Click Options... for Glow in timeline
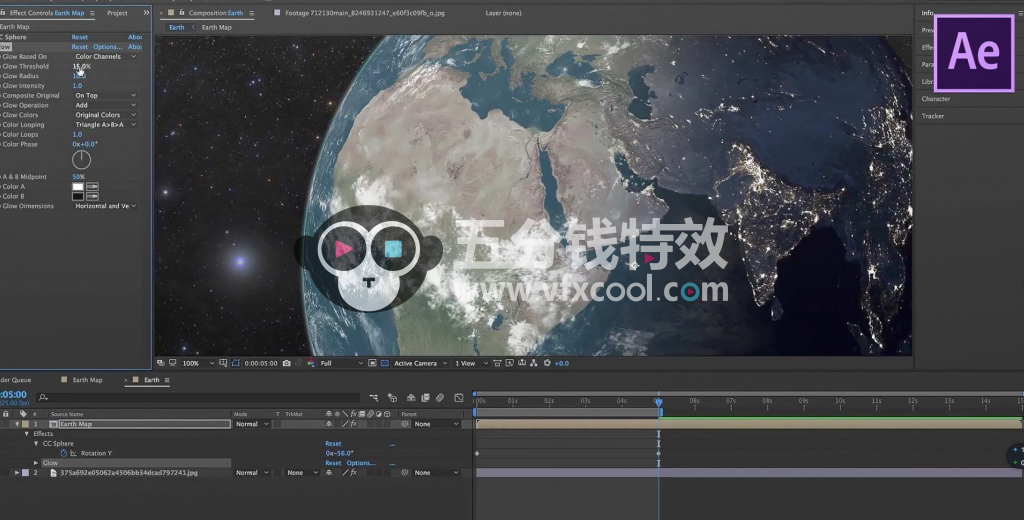Image resolution: width=1024 pixels, height=520 pixels. click(361, 463)
